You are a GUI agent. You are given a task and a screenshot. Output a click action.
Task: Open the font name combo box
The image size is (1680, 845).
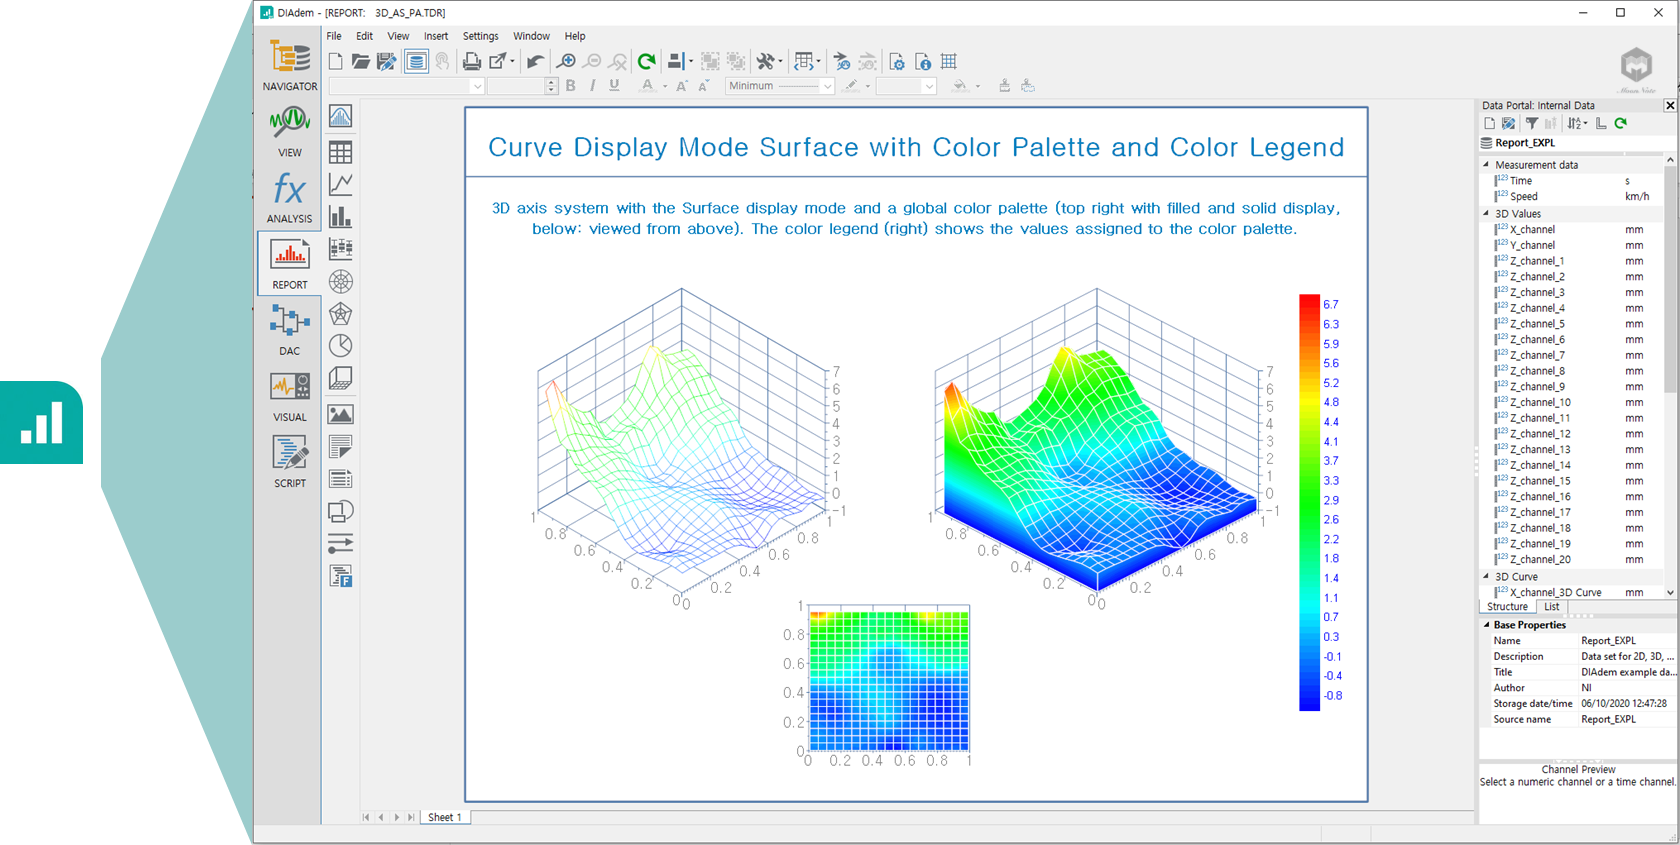[x=406, y=86]
